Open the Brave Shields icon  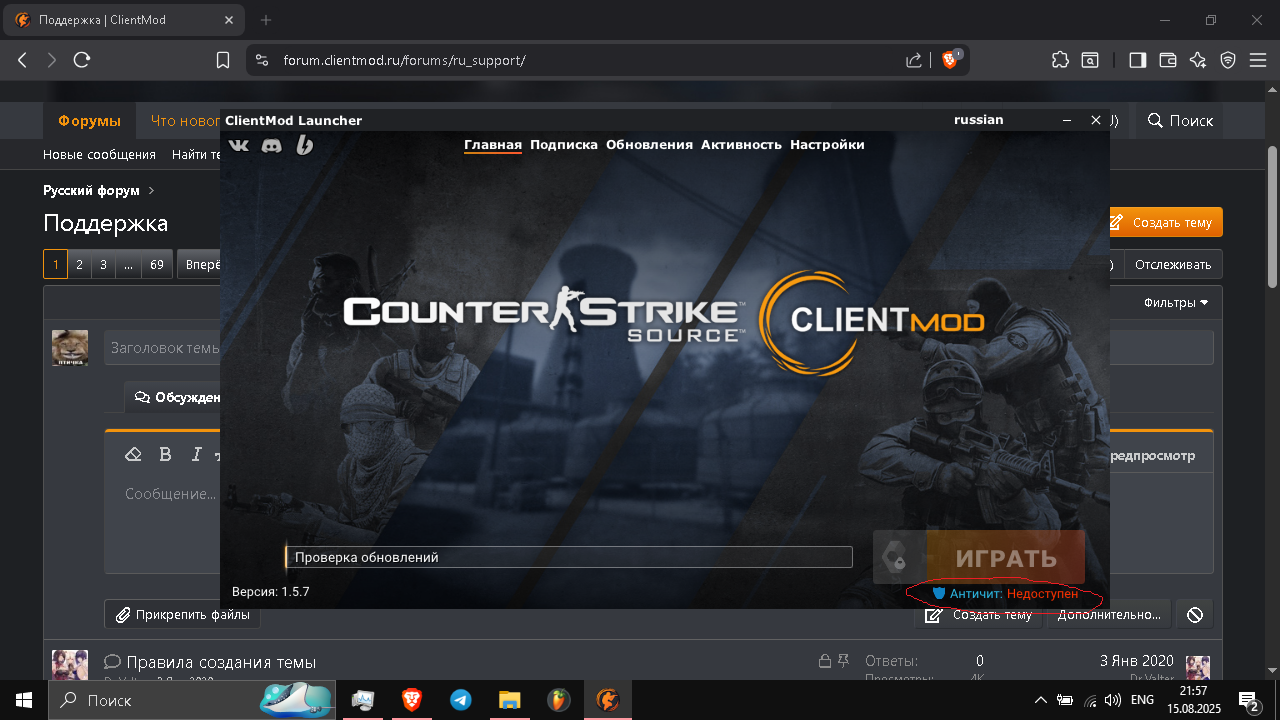coord(951,59)
